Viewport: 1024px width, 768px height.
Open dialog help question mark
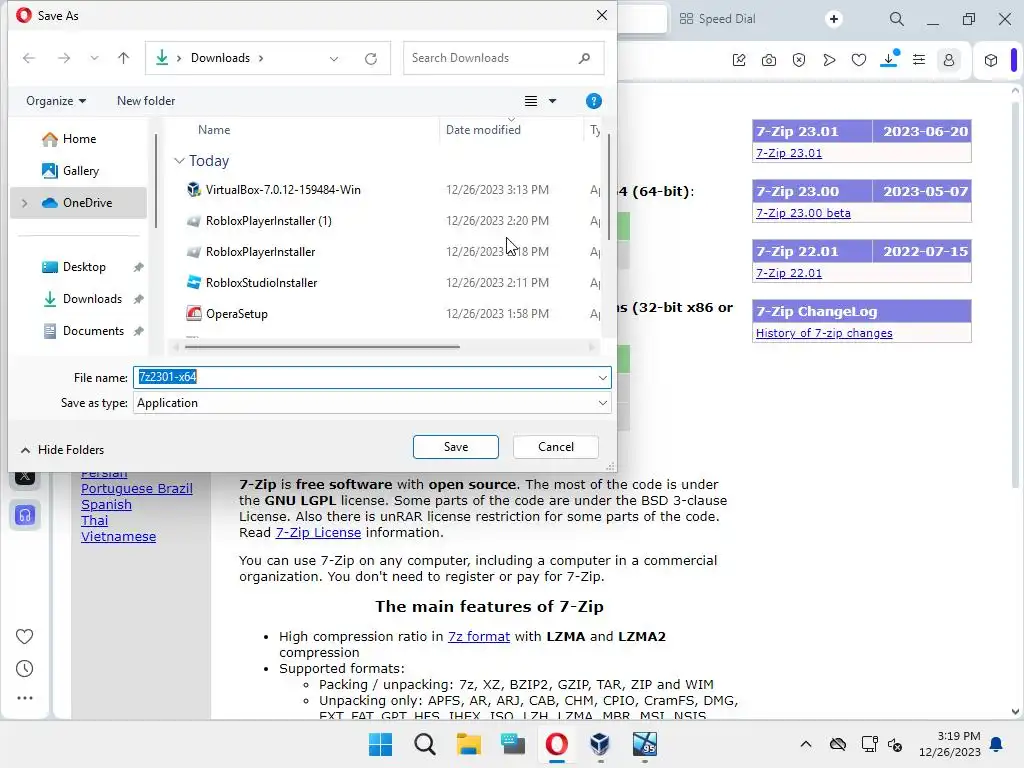[594, 101]
